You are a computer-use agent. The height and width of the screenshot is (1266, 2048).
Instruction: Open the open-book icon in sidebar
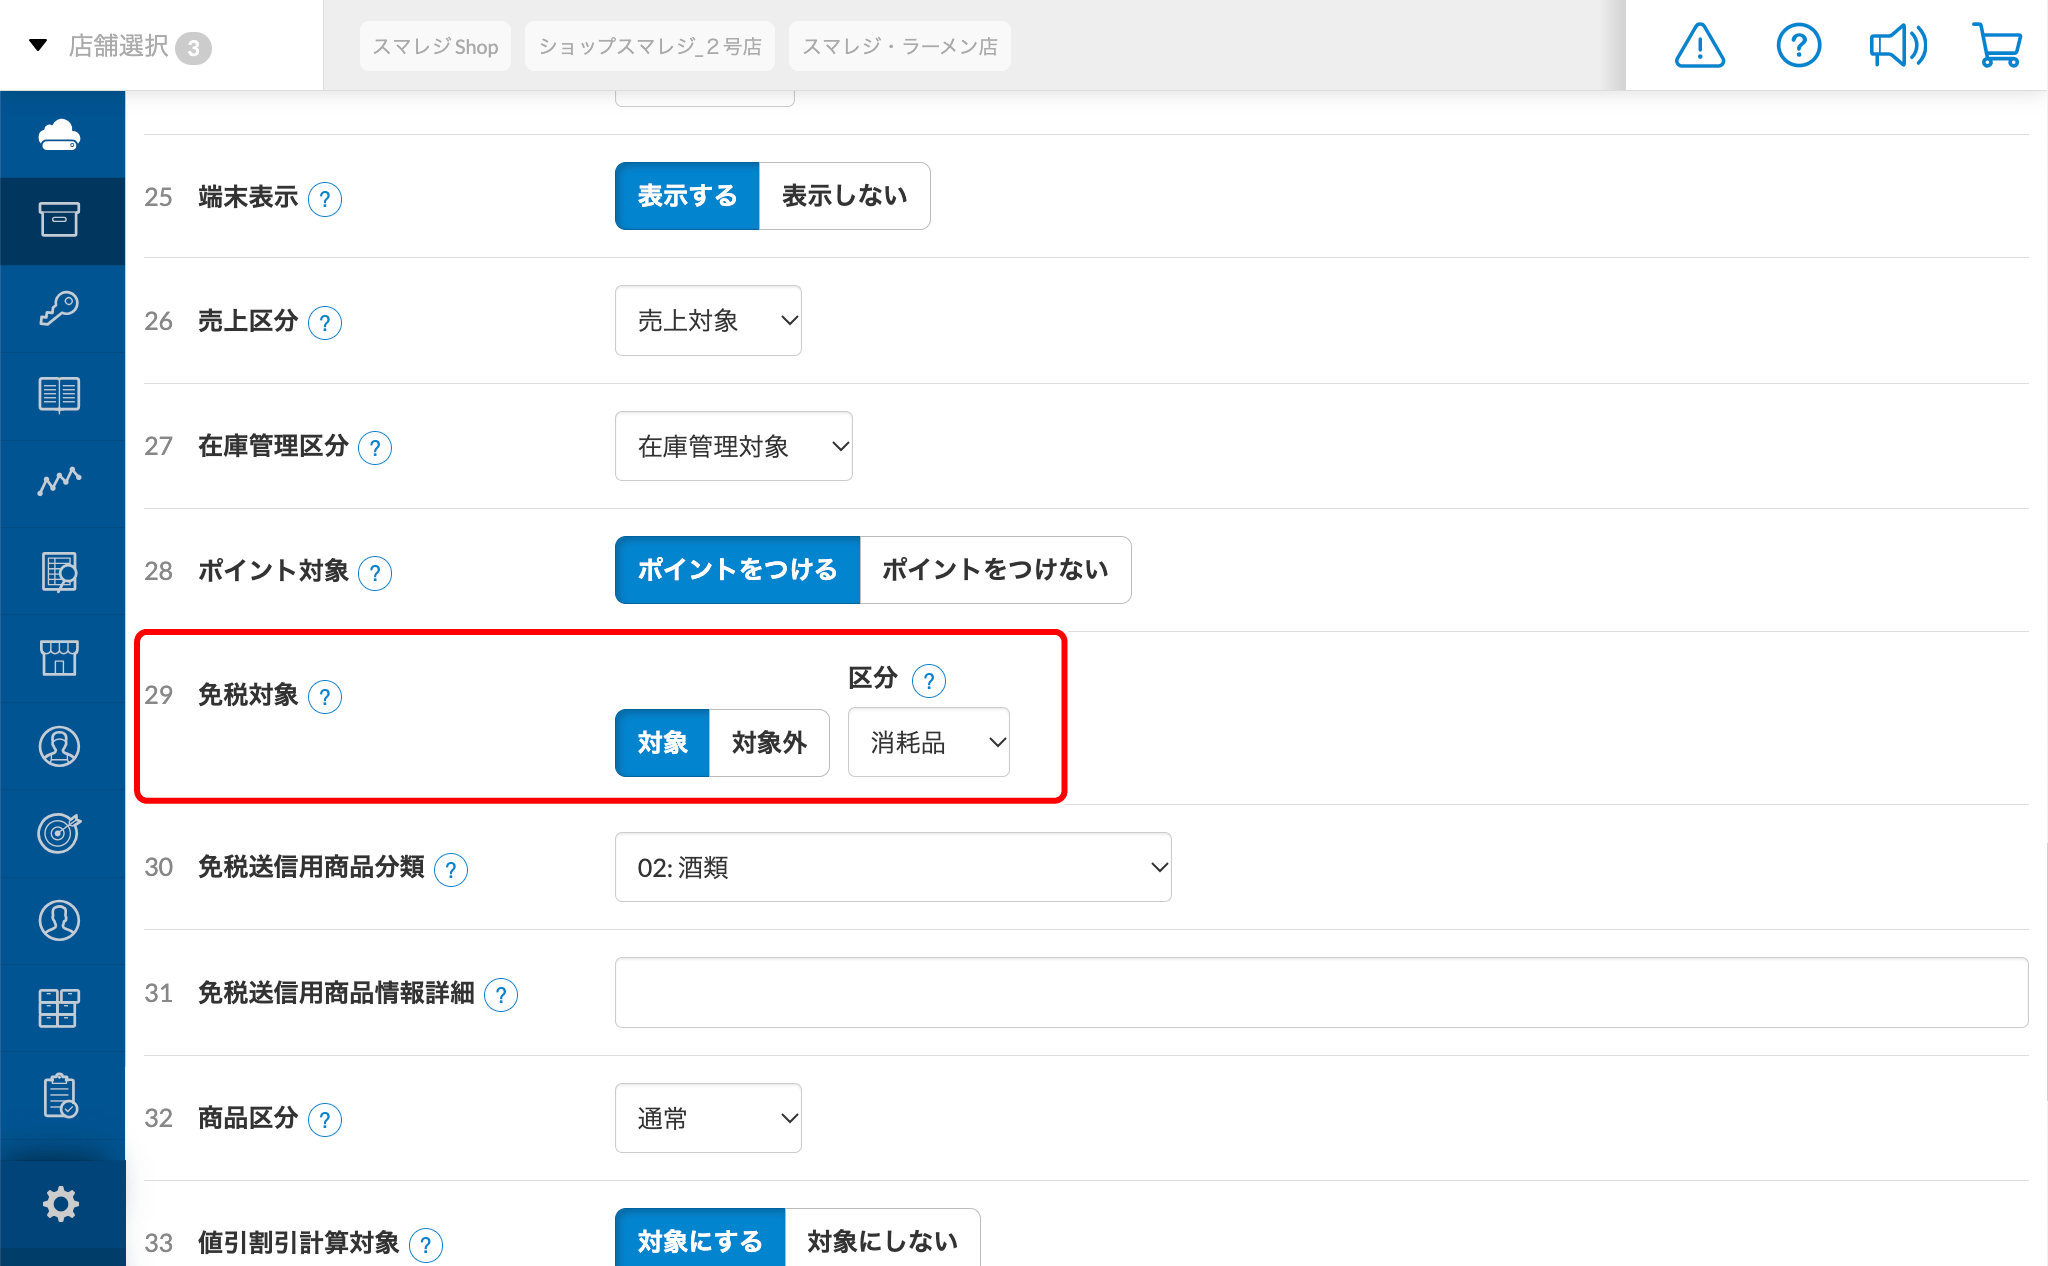[x=60, y=395]
